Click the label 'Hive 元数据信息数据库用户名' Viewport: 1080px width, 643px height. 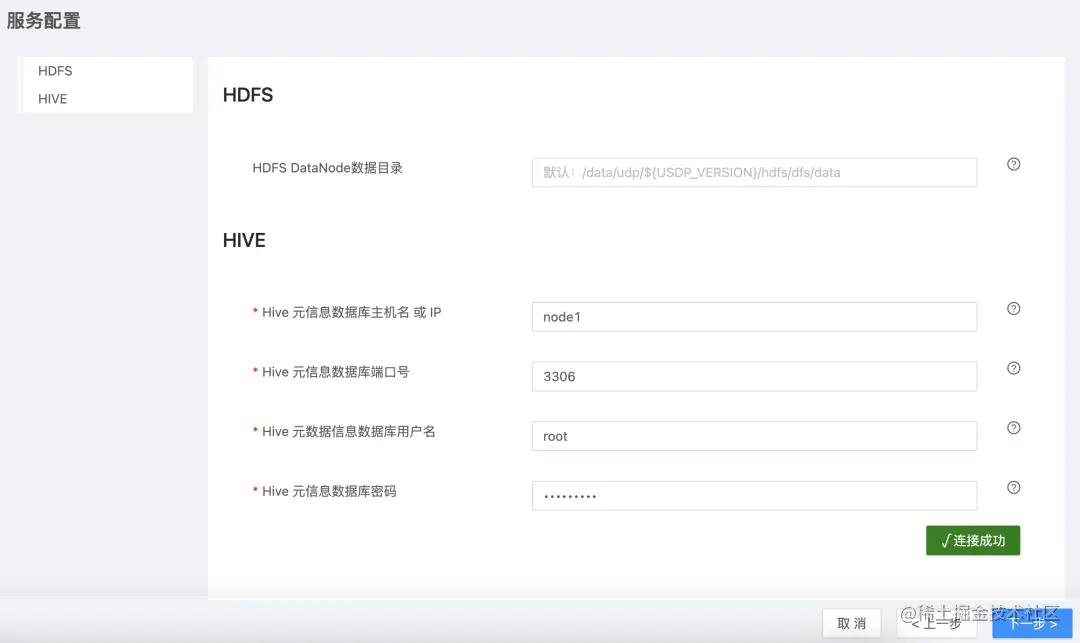349,432
